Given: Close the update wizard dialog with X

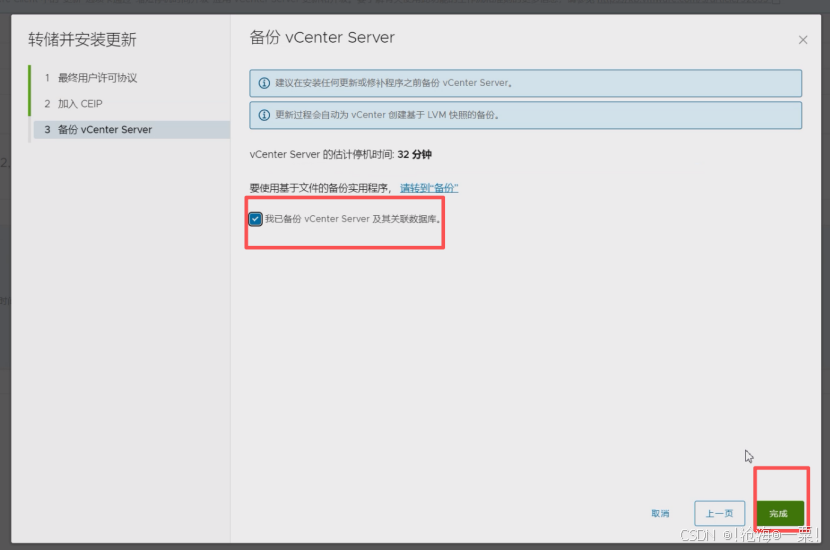Looking at the screenshot, I should 802,40.
